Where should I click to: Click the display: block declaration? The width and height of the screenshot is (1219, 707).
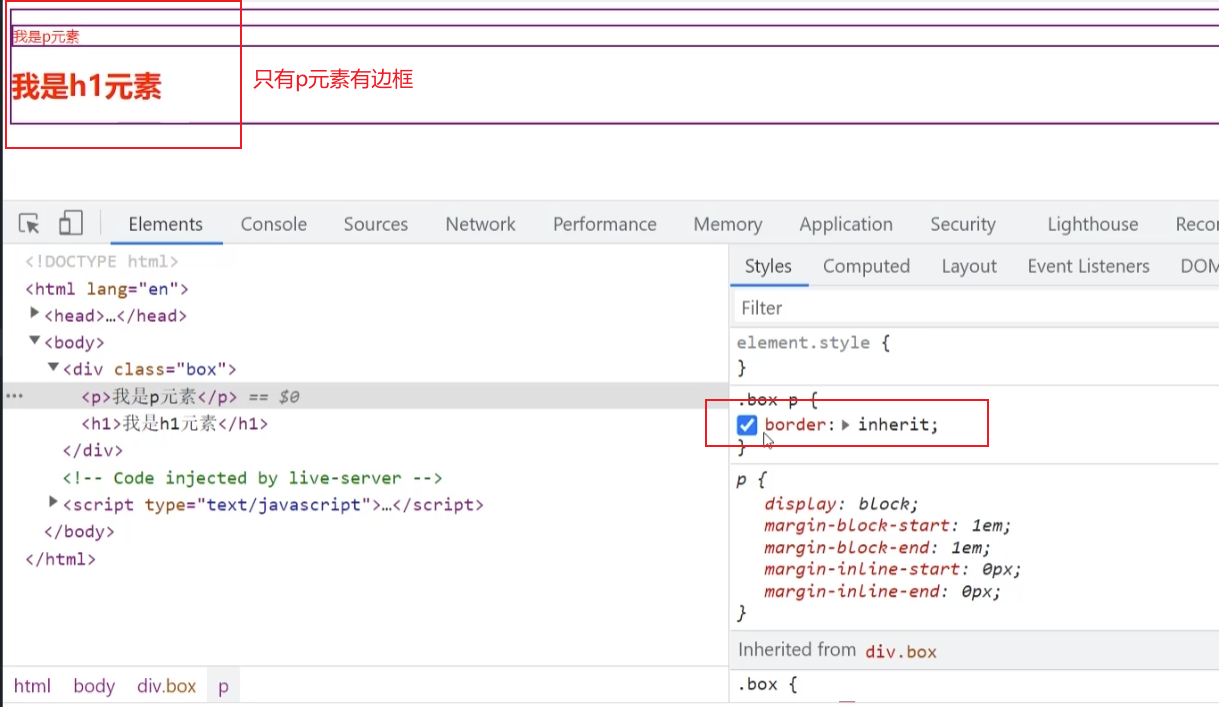point(841,503)
